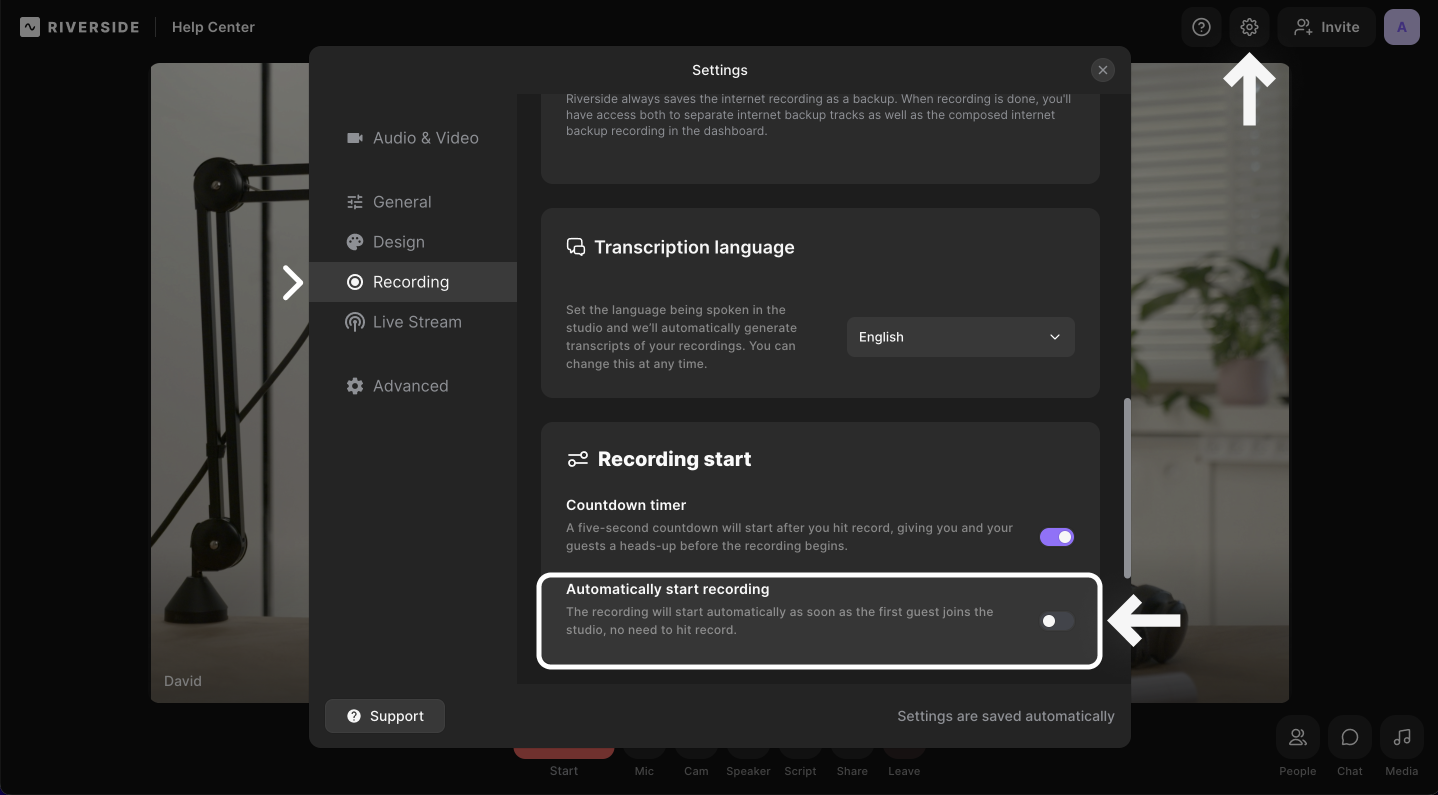Close the Settings dialog with X
The height and width of the screenshot is (795, 1438).
point(1102,70)
